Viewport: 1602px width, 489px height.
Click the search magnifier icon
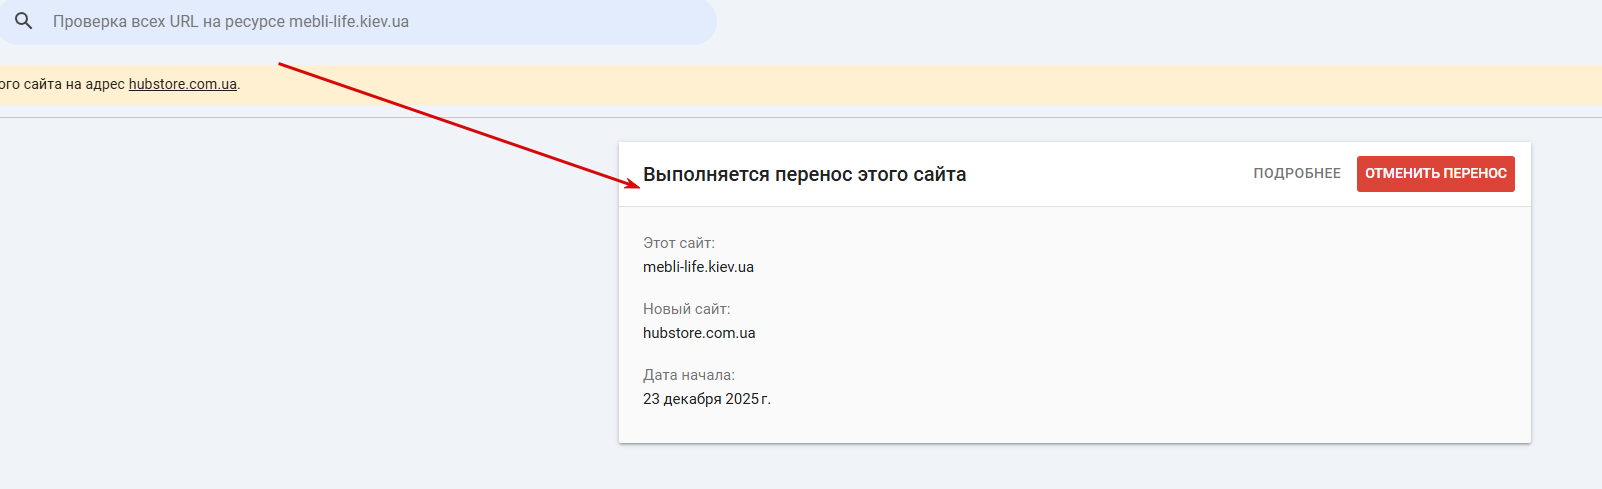[24, 21]
